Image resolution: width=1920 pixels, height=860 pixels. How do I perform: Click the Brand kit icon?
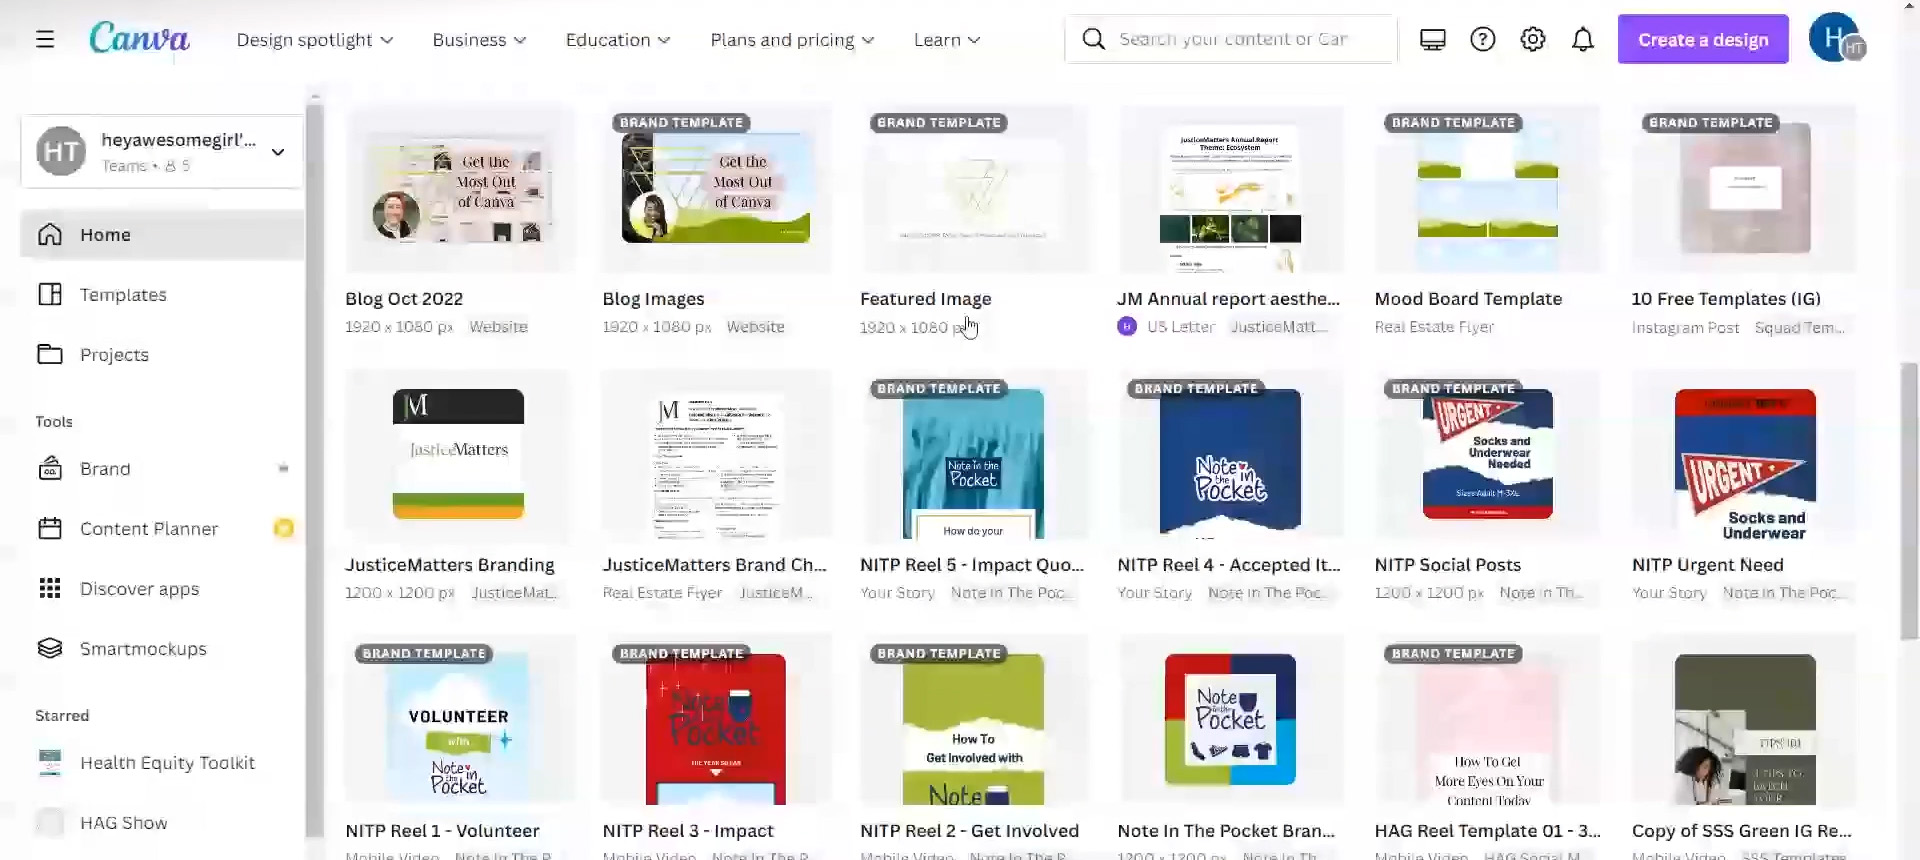pyautogui.click(x=50, y=468)
